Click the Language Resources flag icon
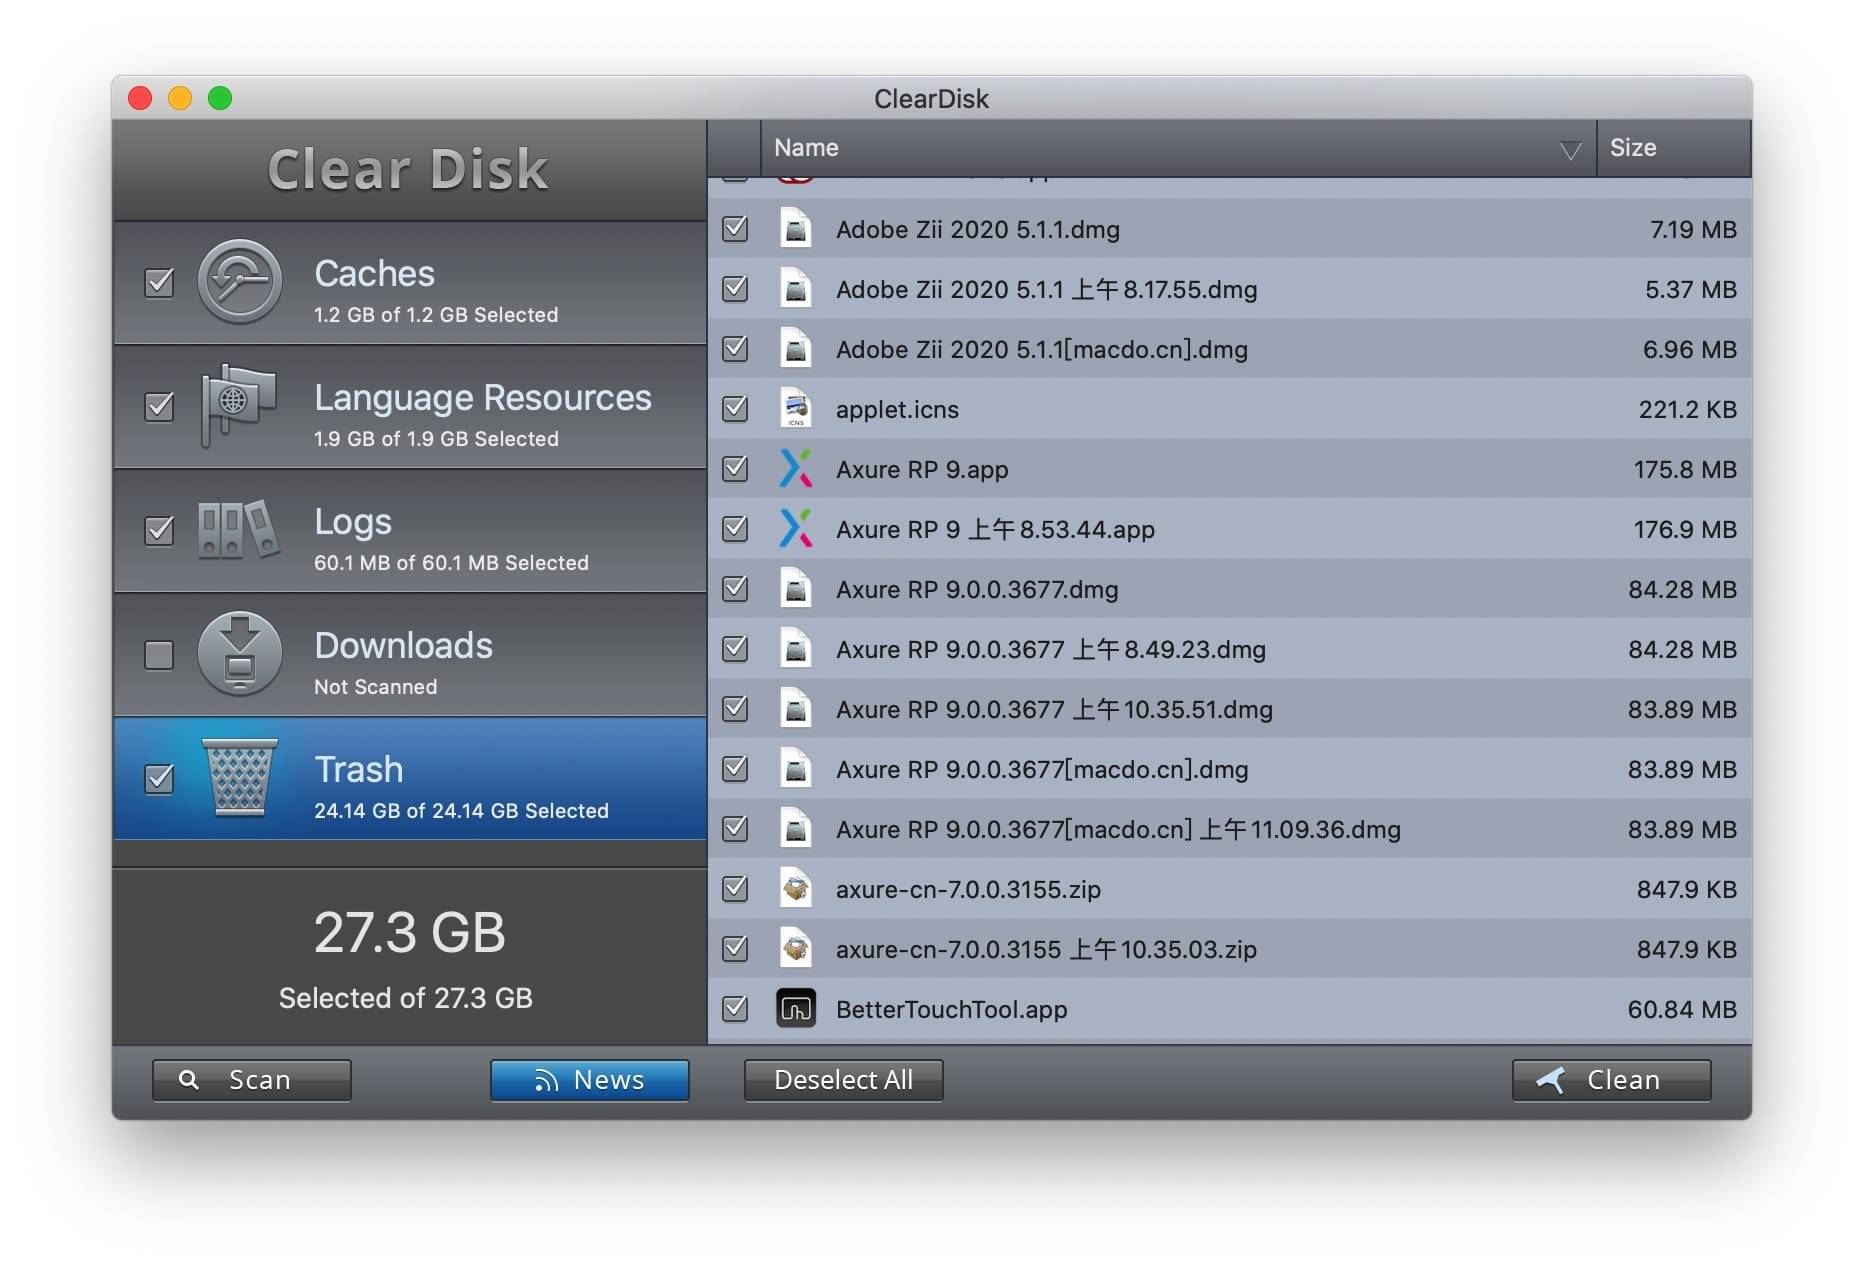This screenshot has width=1864, height=1268. [x=239, y=405]
